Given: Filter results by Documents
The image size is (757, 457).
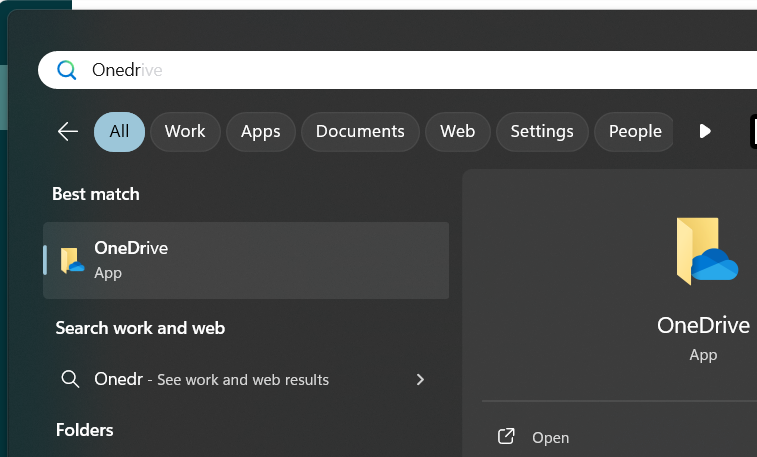Looking at the screenshot, I should [360, 132].
